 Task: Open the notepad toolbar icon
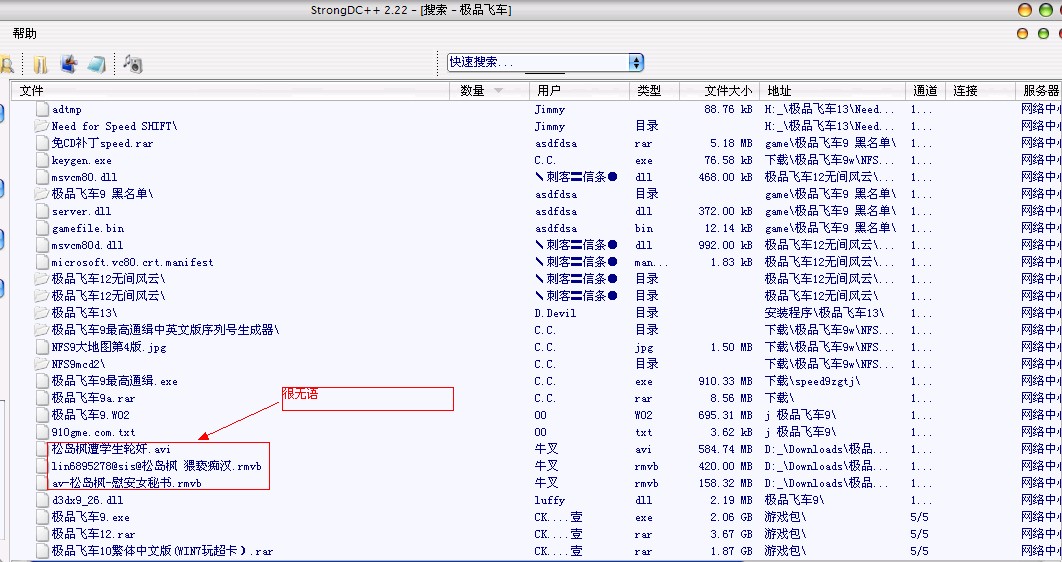click(97, 64)
